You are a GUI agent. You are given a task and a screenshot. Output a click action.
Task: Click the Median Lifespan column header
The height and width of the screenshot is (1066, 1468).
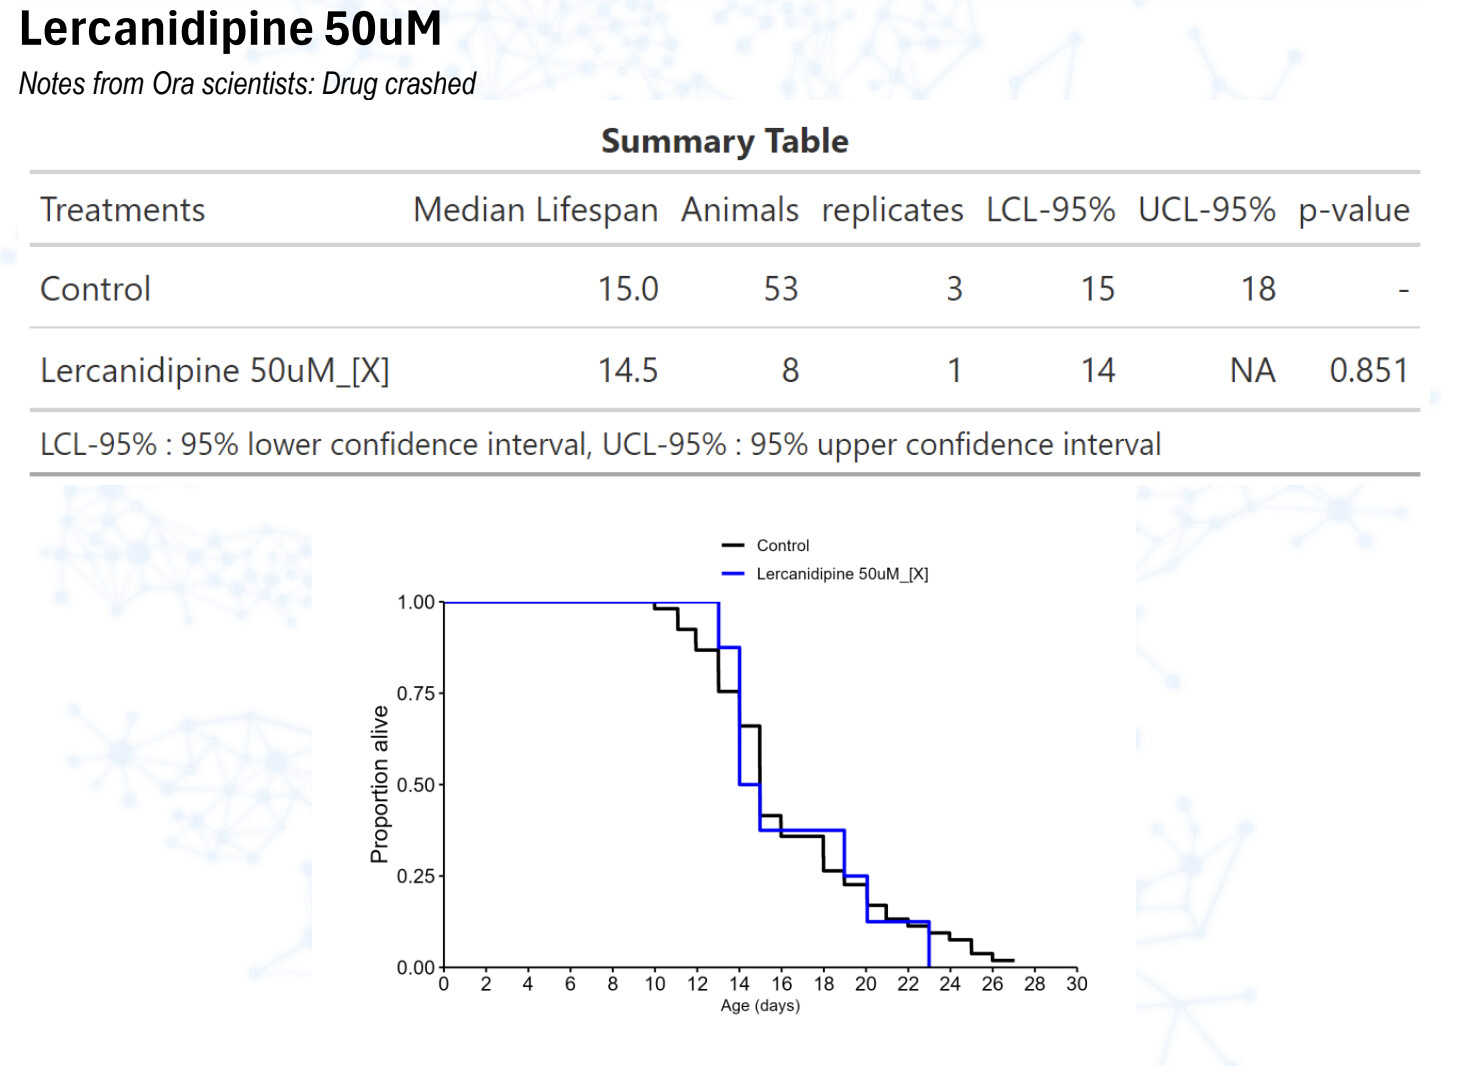(x=535, y=210)
